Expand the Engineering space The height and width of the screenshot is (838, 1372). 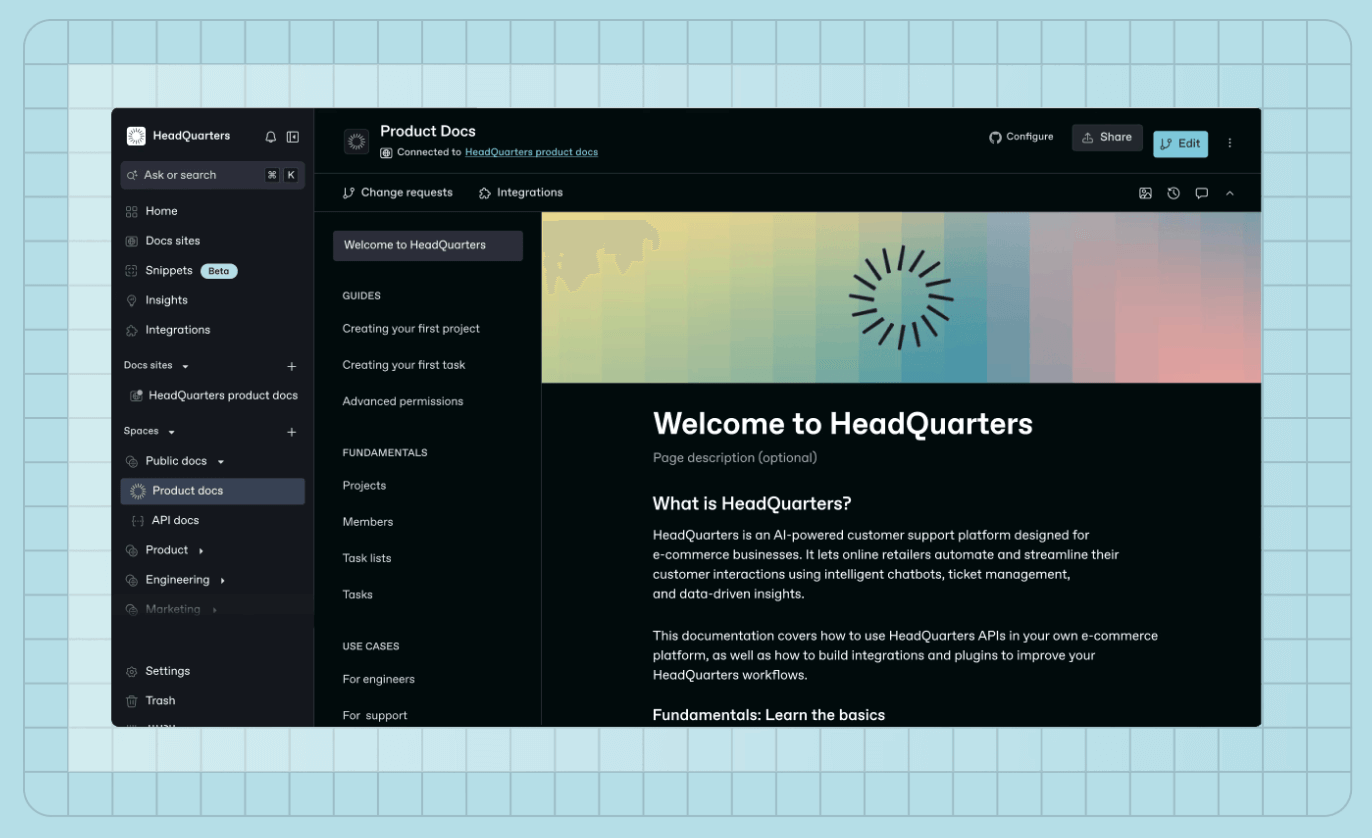coord(222,579)
